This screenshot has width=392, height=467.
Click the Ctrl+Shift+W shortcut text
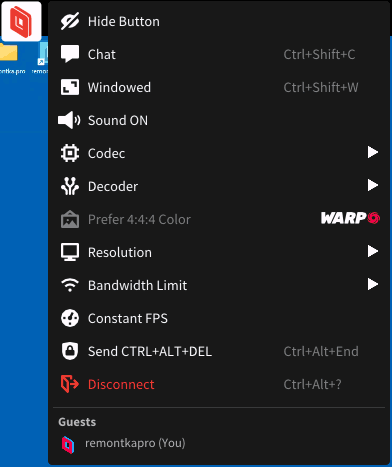pos(321,87)
